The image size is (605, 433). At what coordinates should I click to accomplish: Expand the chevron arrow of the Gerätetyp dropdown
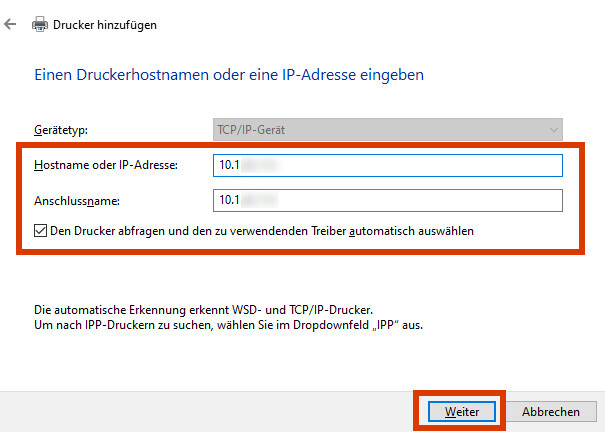click(x=554, y=130)
